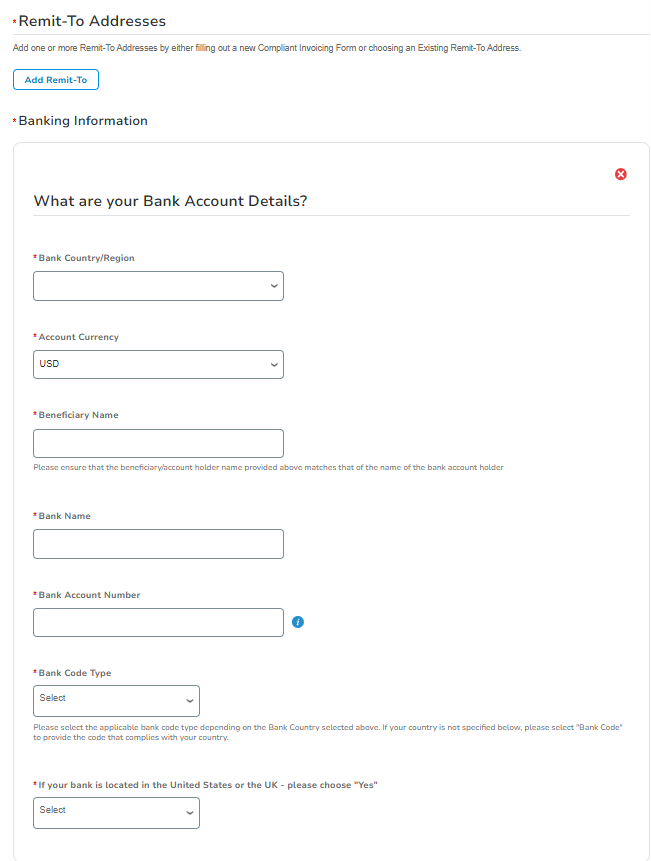
Task: Click the "Account Currency" label text
Action: (x=78, y=337)
